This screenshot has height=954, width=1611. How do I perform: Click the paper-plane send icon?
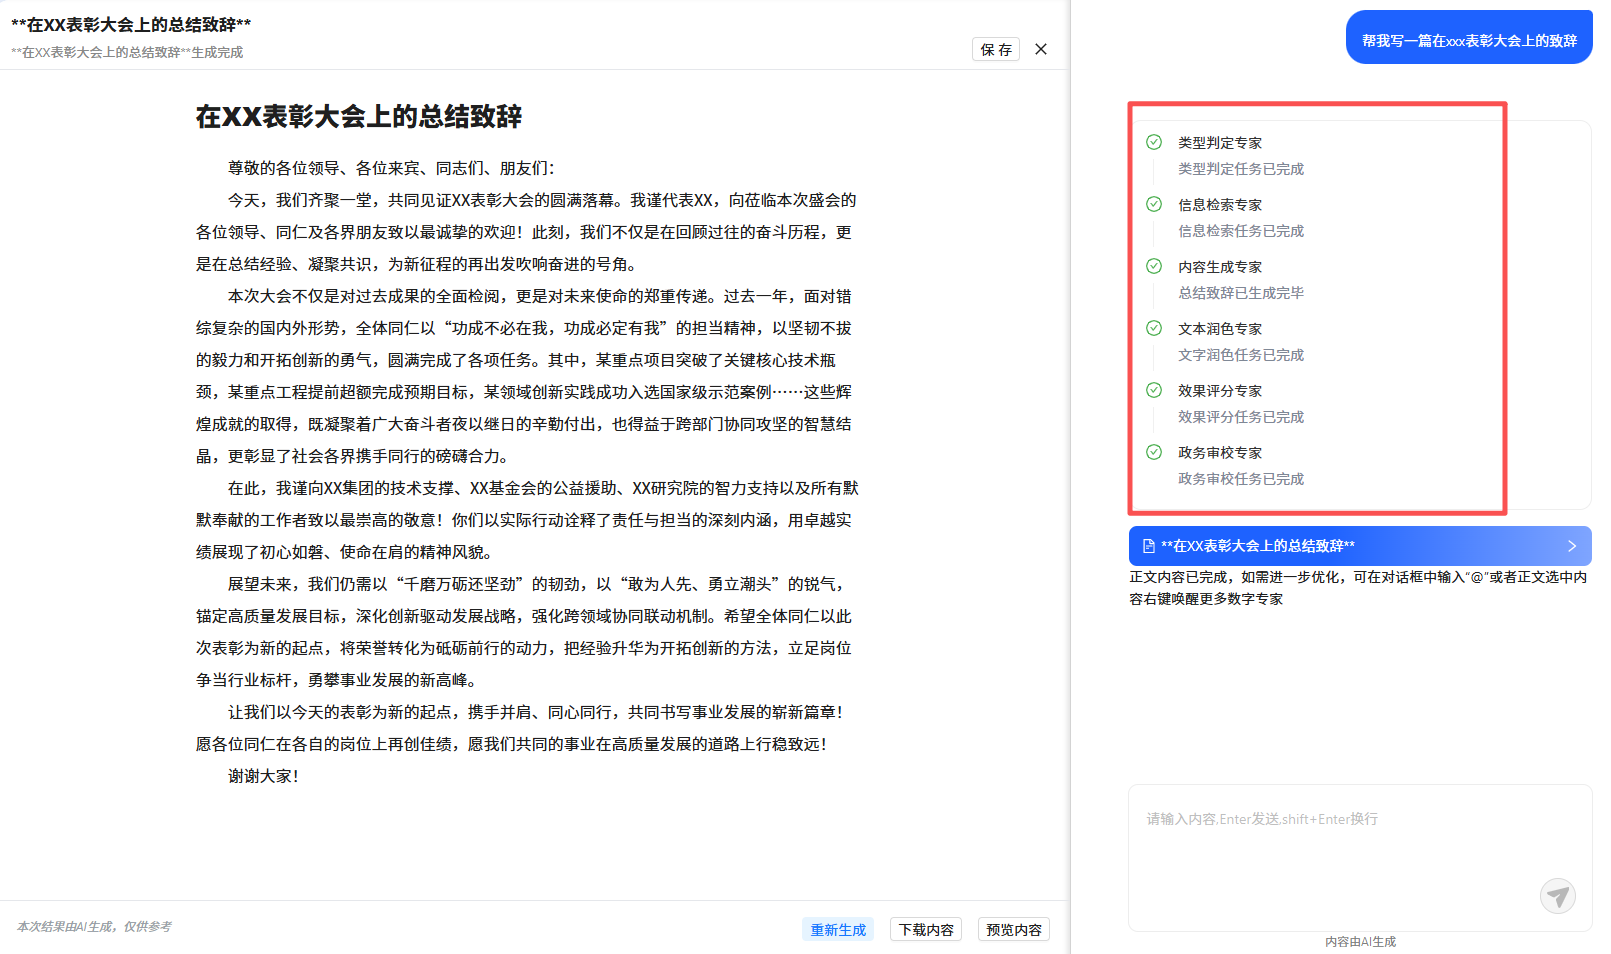point(1557,895)
